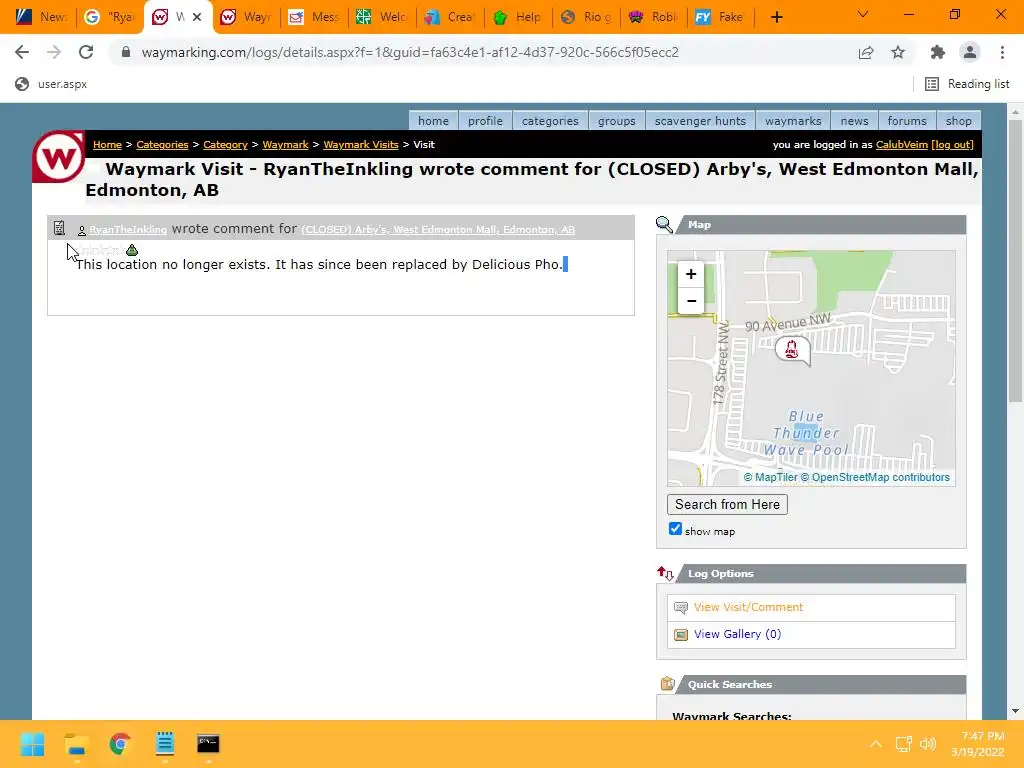
Task: Open the Reading list
Action: 967,84
